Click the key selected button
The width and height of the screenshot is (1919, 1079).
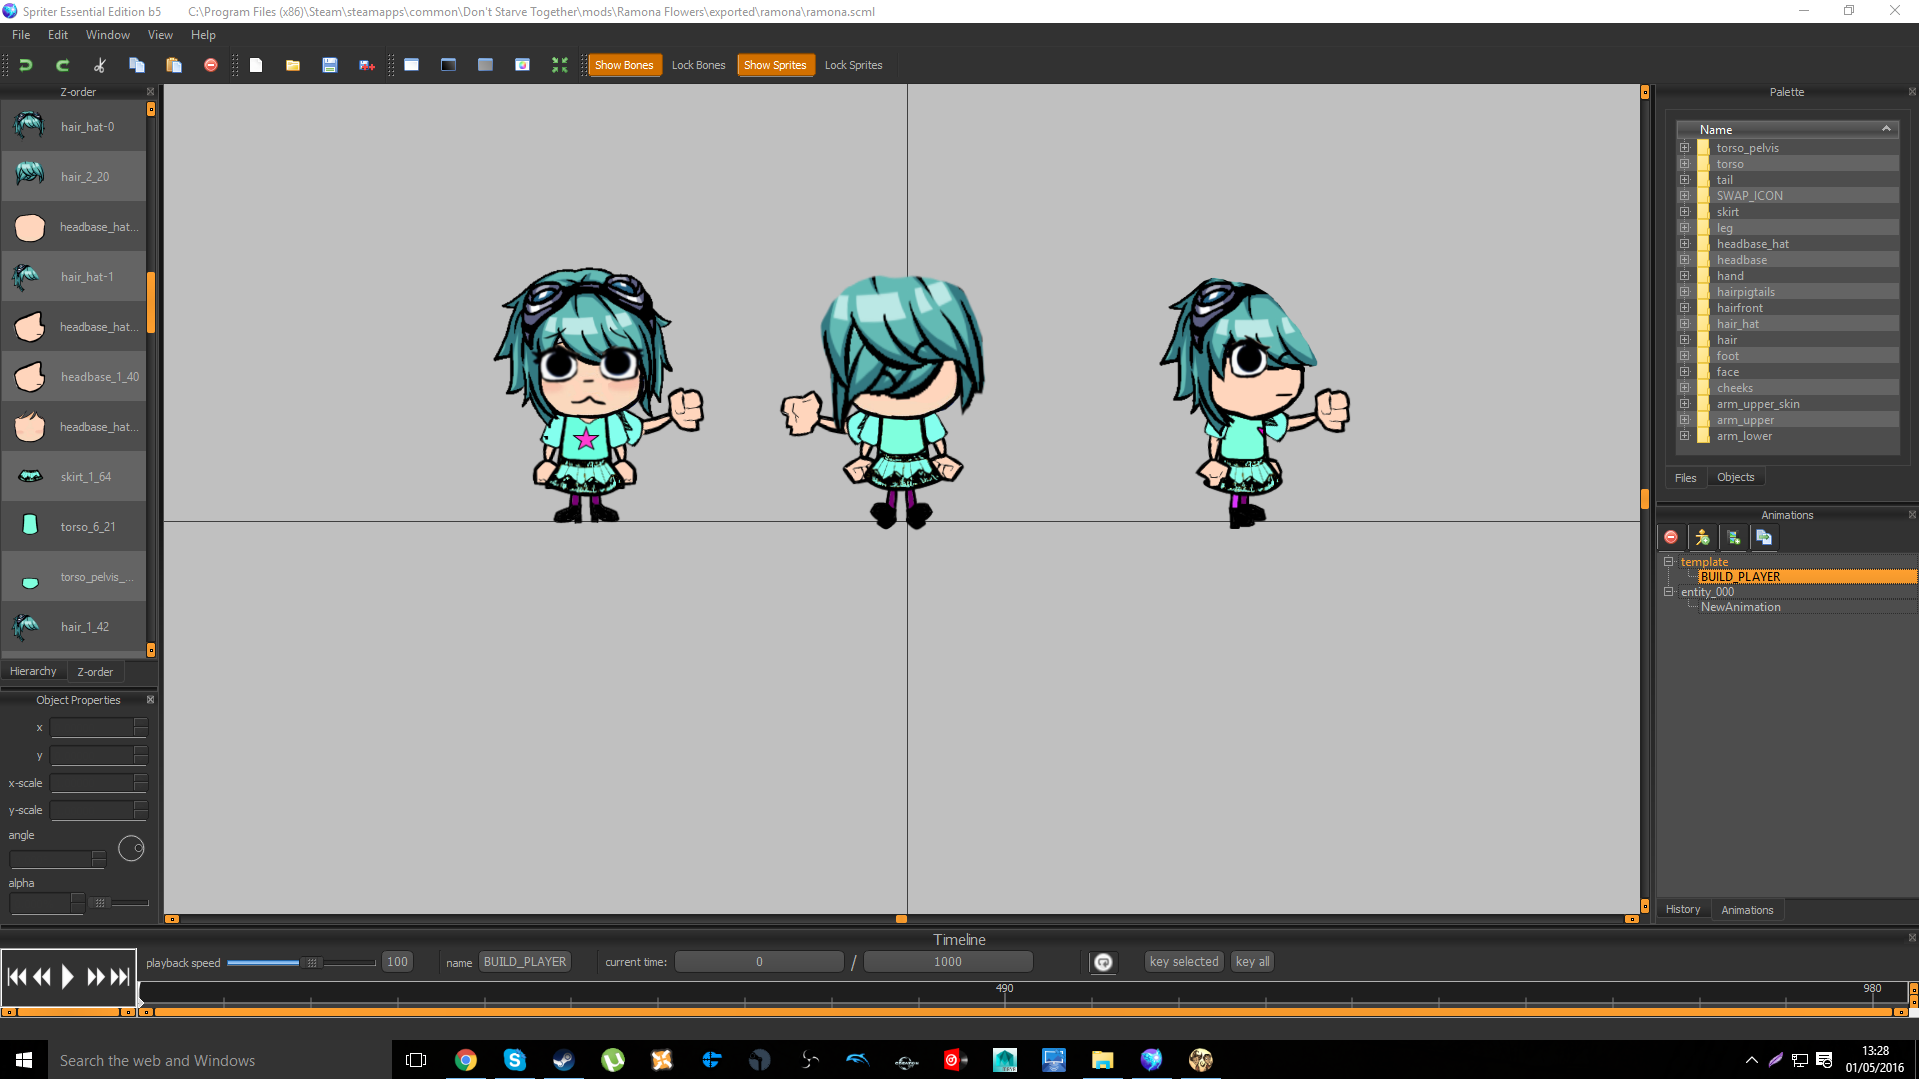tap(1183, 962)
